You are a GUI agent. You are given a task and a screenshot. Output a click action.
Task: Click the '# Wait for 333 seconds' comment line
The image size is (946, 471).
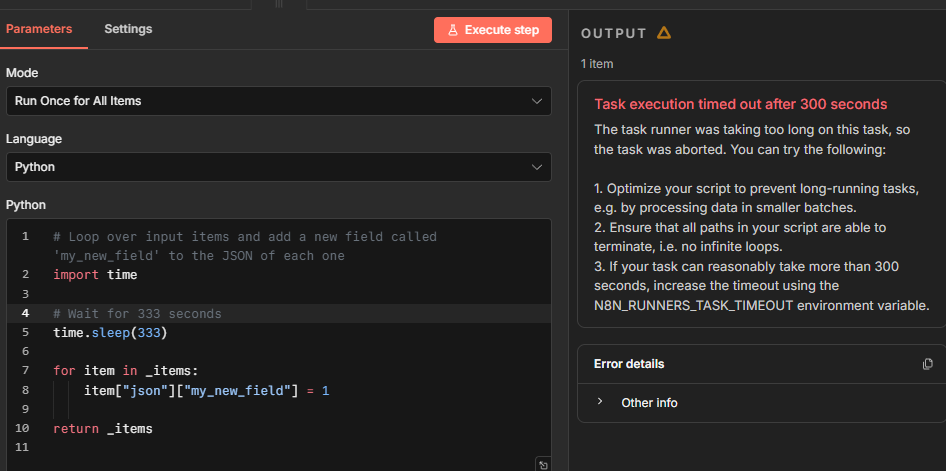click(137, 313)
